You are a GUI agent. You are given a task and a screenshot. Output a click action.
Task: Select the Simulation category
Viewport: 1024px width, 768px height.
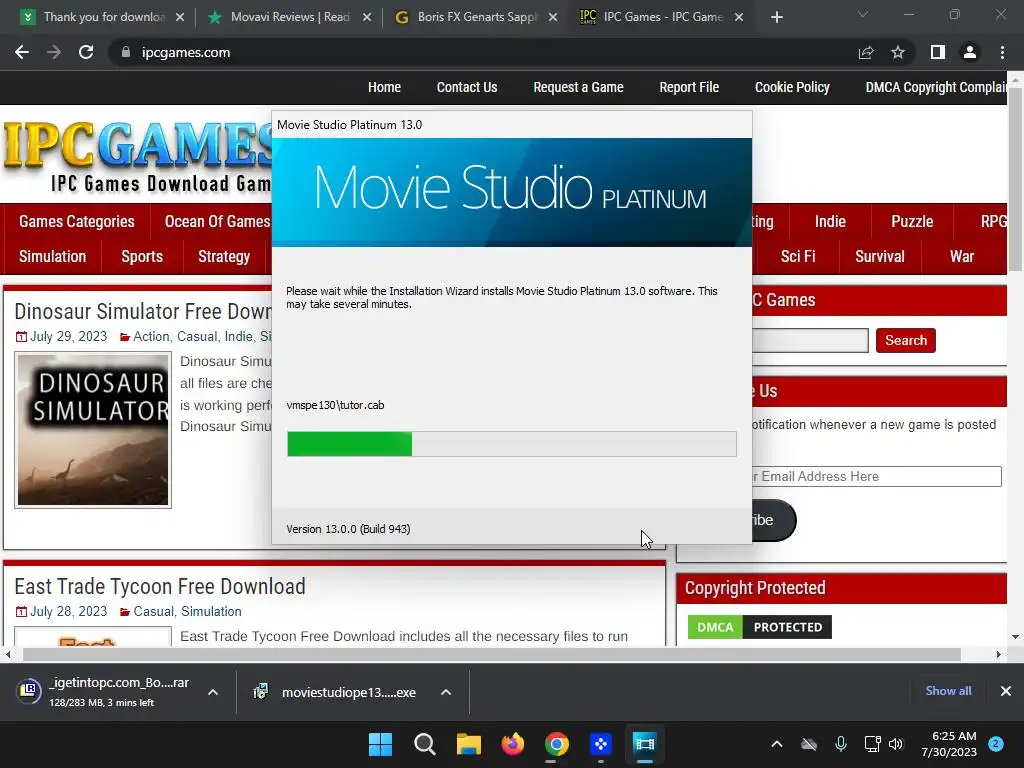[52, 257]
